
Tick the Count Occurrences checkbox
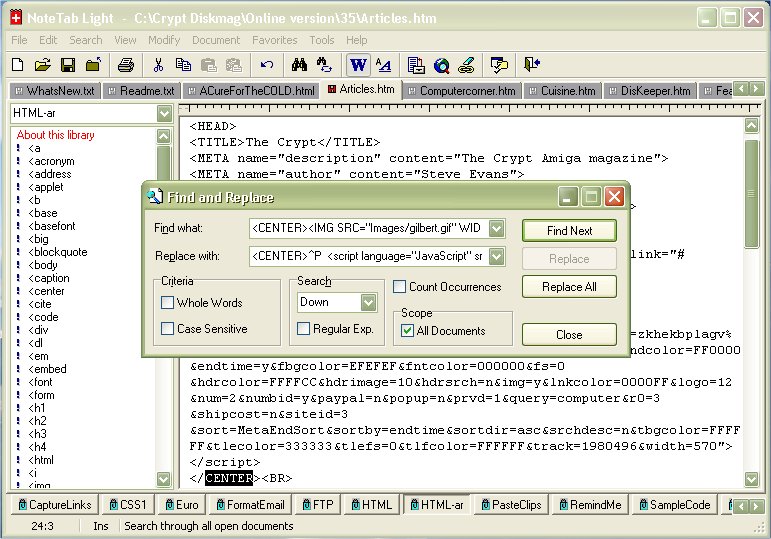(399, 287)
